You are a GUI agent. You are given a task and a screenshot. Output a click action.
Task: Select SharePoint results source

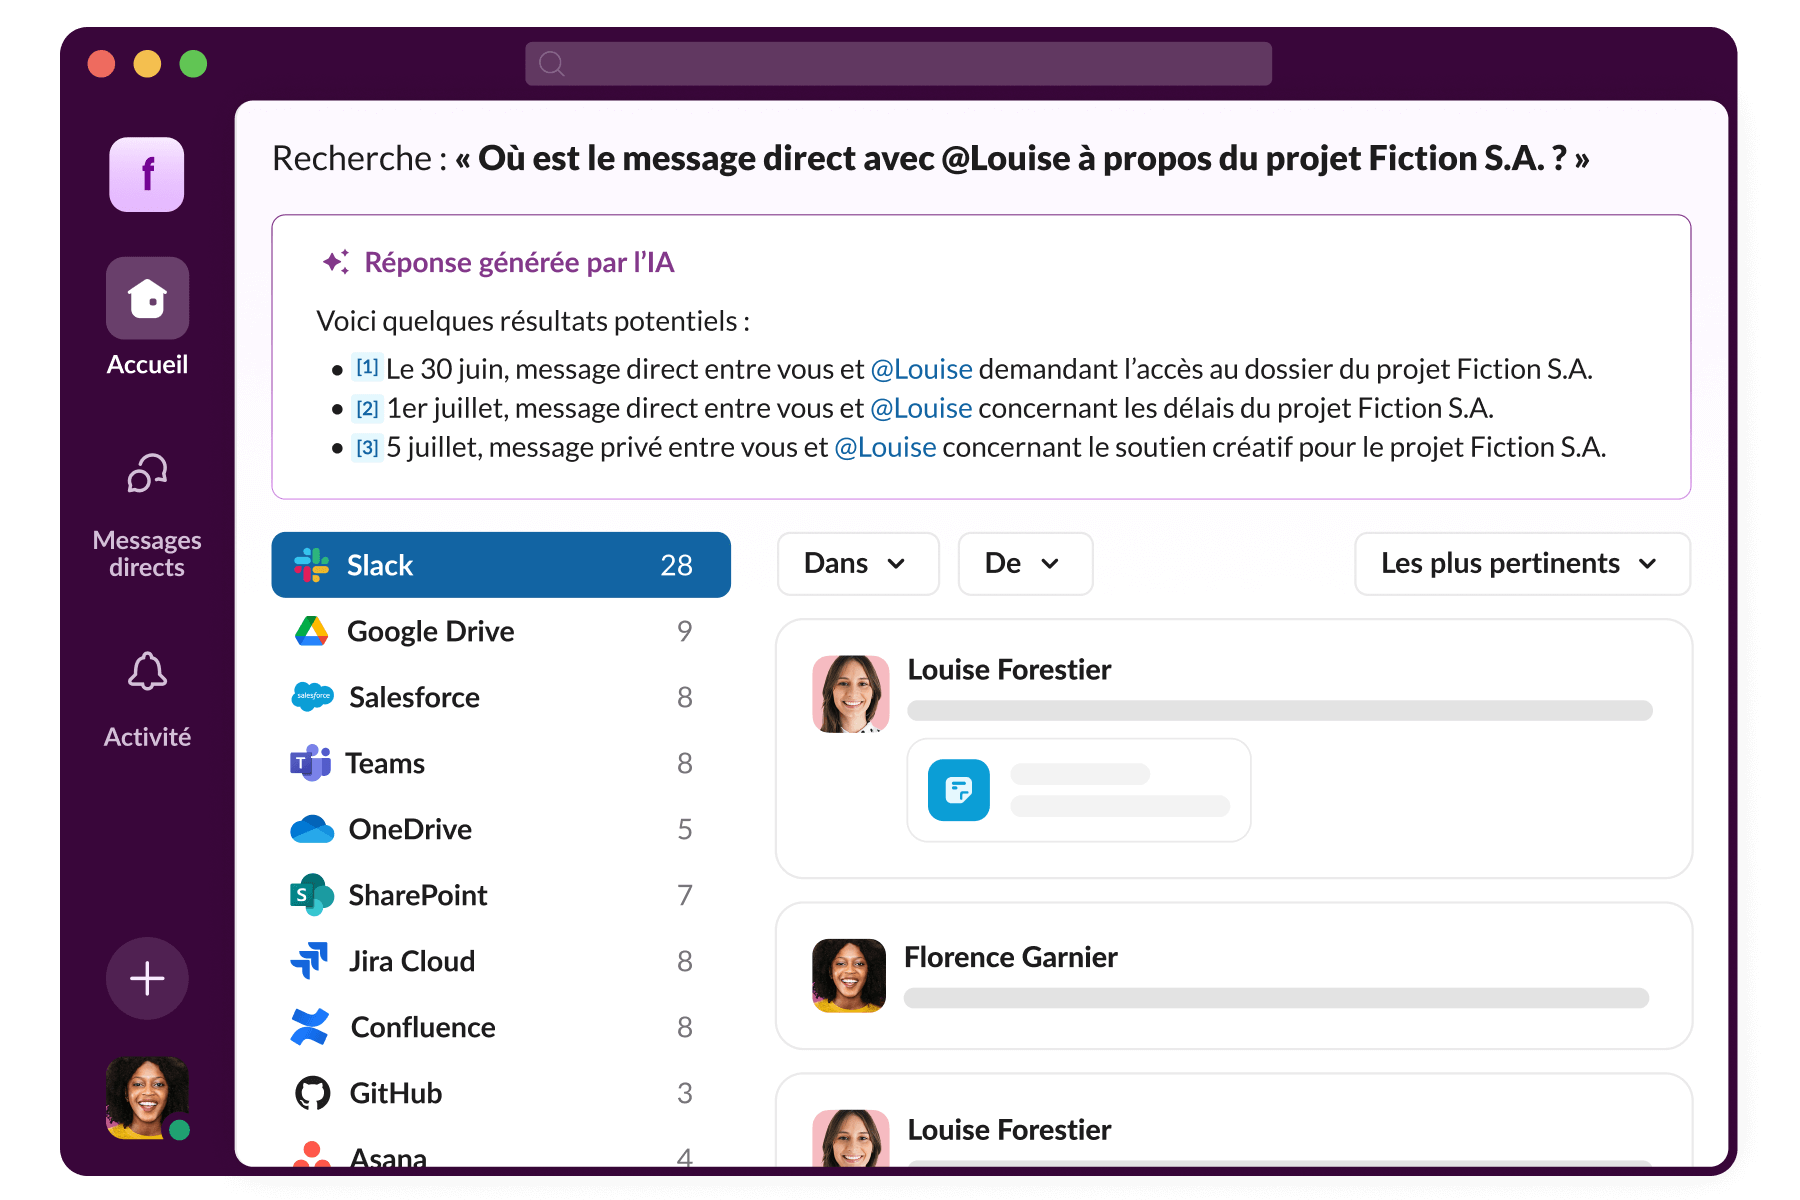(x=501, y=895)
